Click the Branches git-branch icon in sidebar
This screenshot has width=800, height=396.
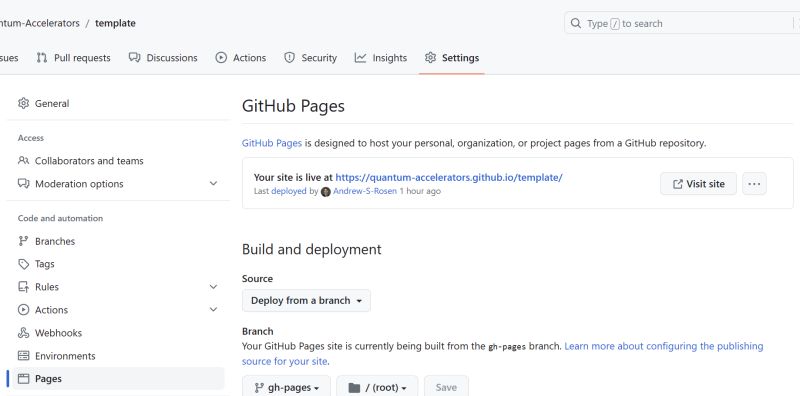[23, 241]
